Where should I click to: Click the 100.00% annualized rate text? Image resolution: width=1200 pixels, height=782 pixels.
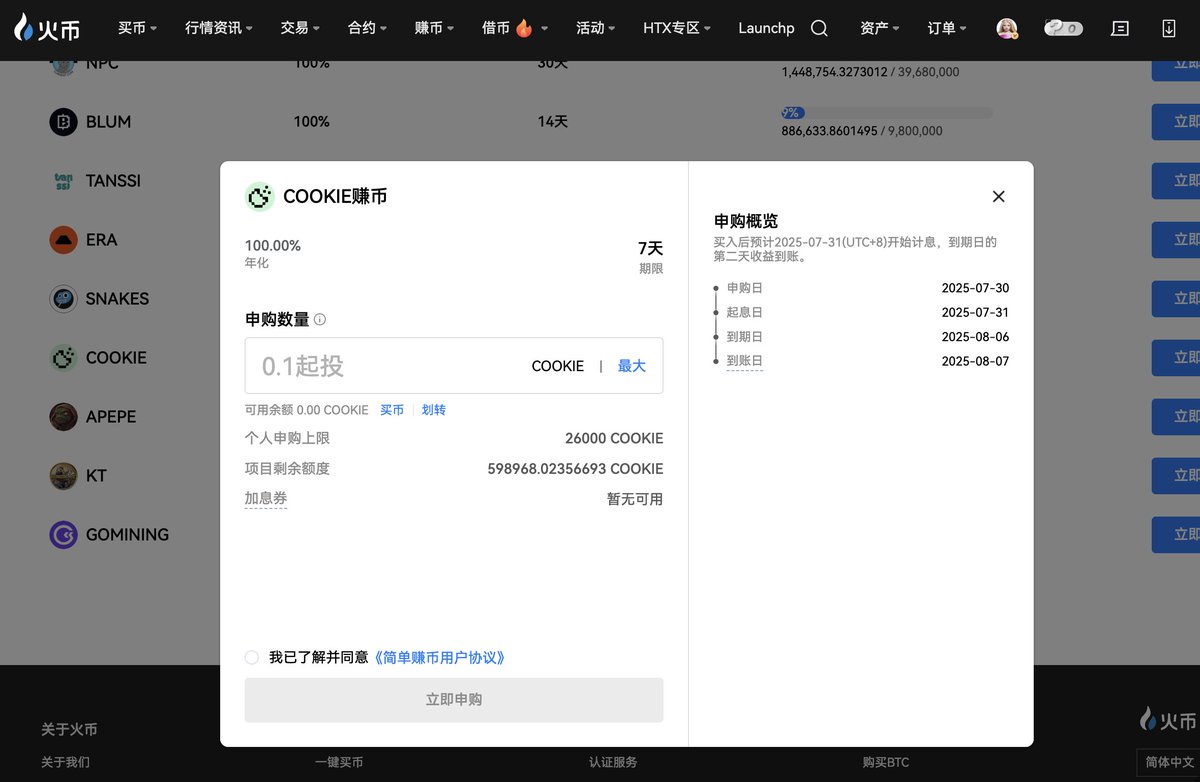point(273,246)
